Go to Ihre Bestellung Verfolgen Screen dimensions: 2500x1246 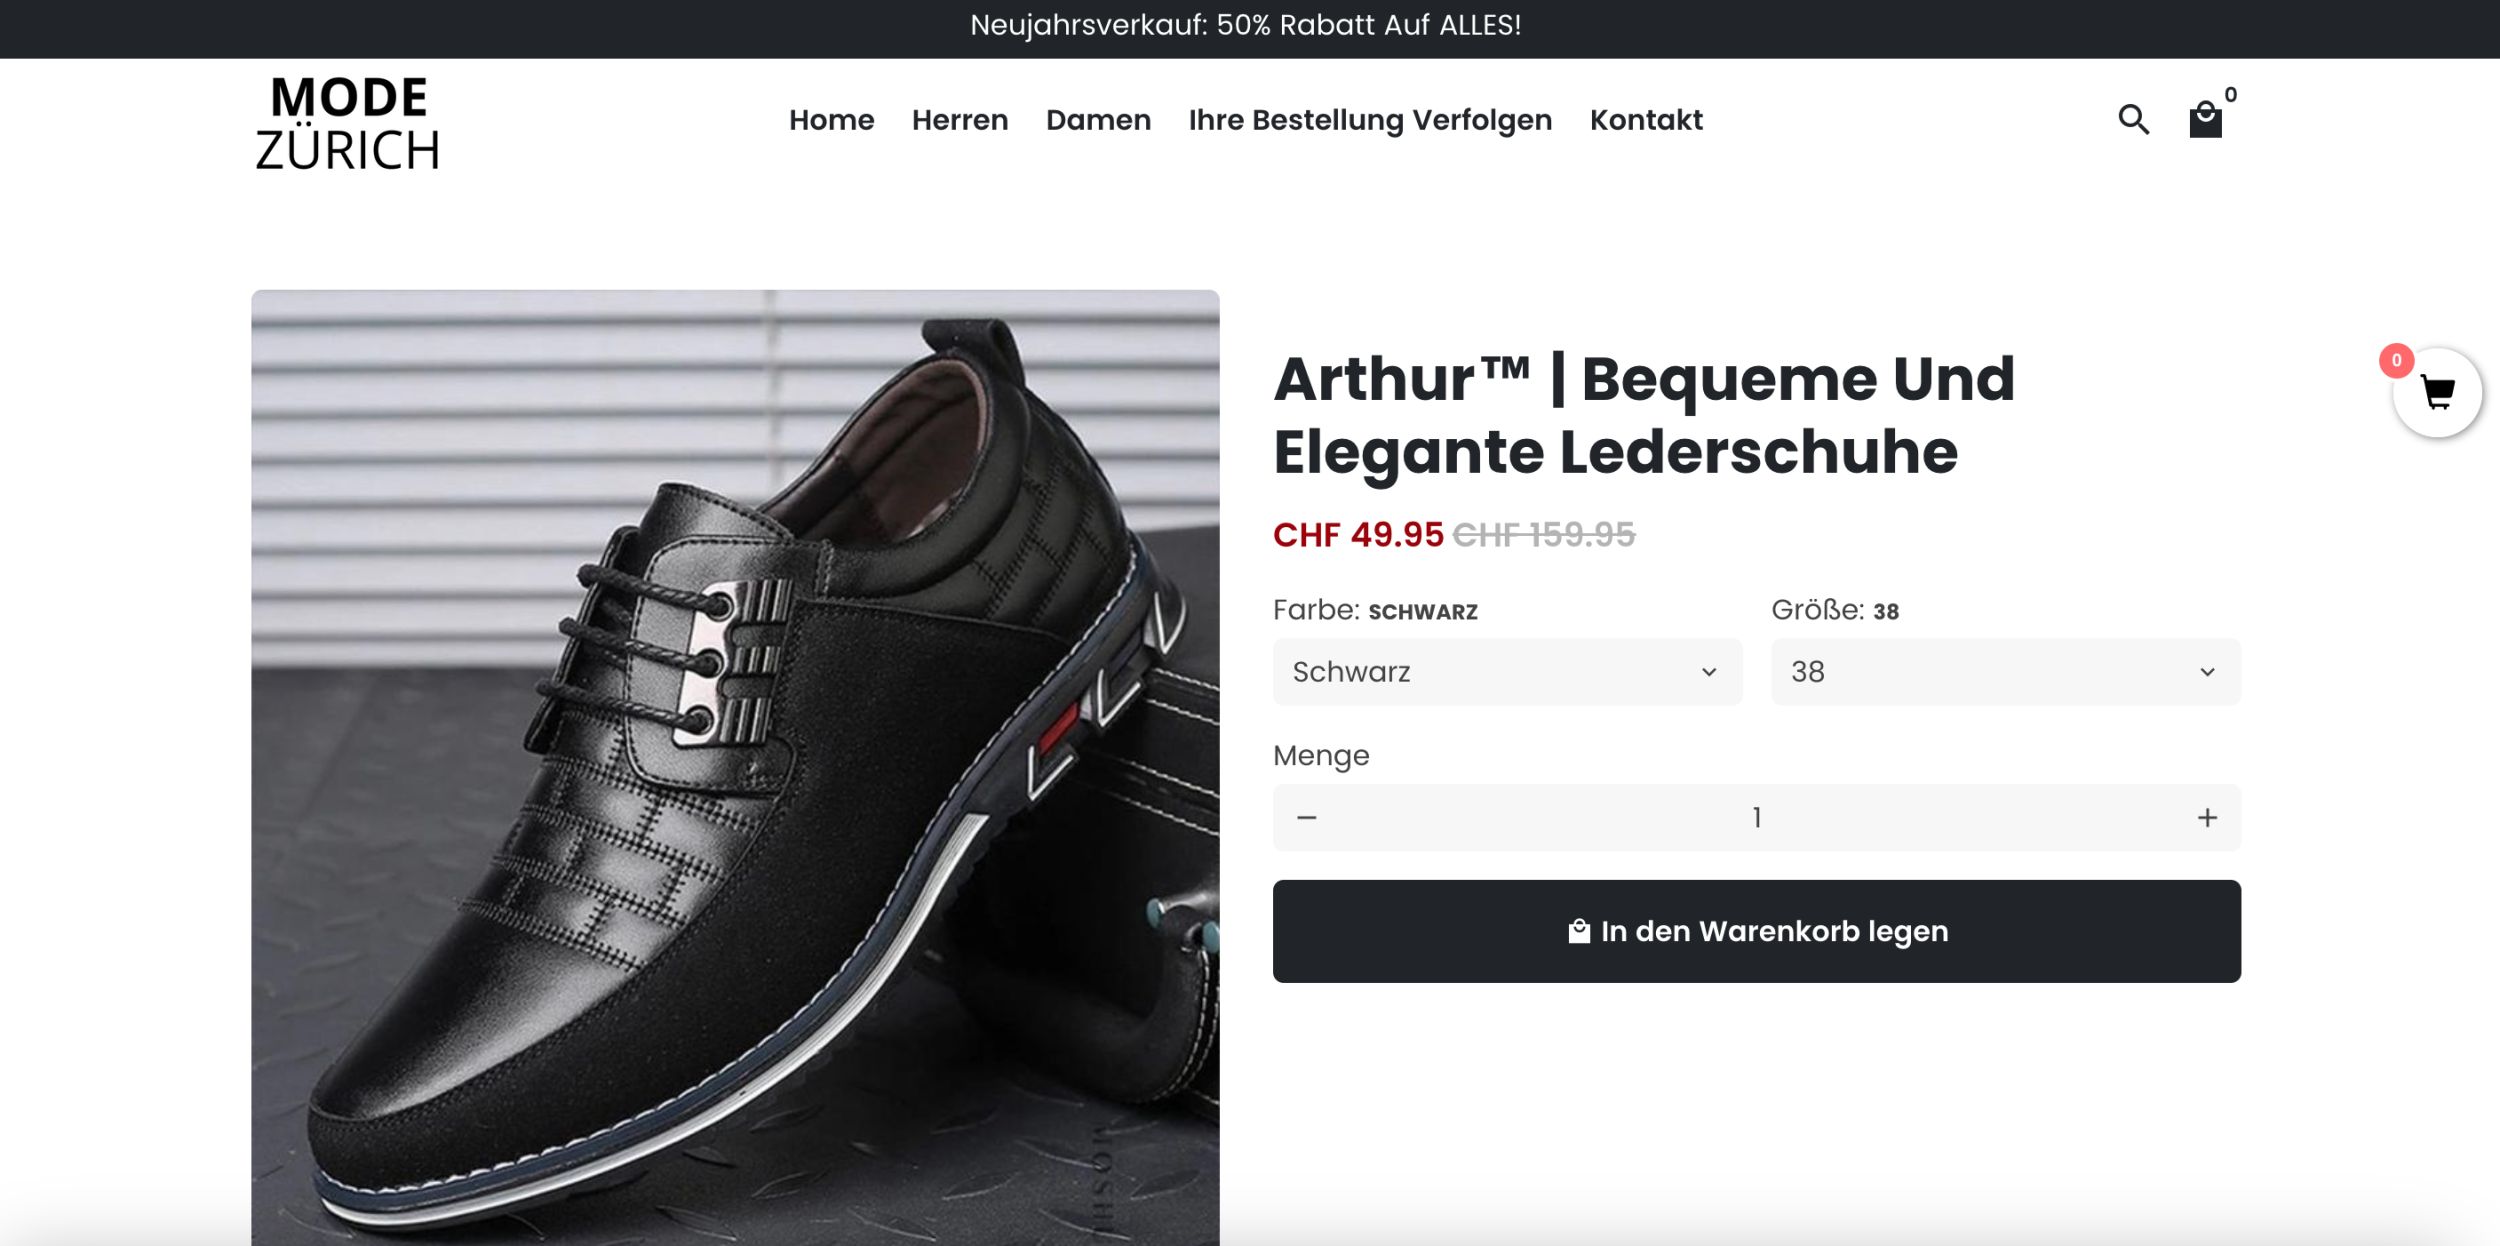pyautogui.click(x=1370, y=120)
